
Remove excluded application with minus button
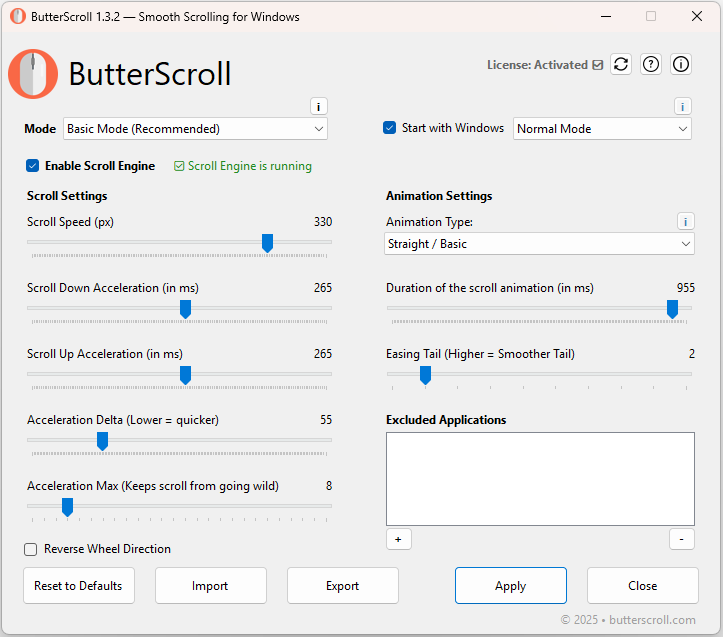point(681,539)
